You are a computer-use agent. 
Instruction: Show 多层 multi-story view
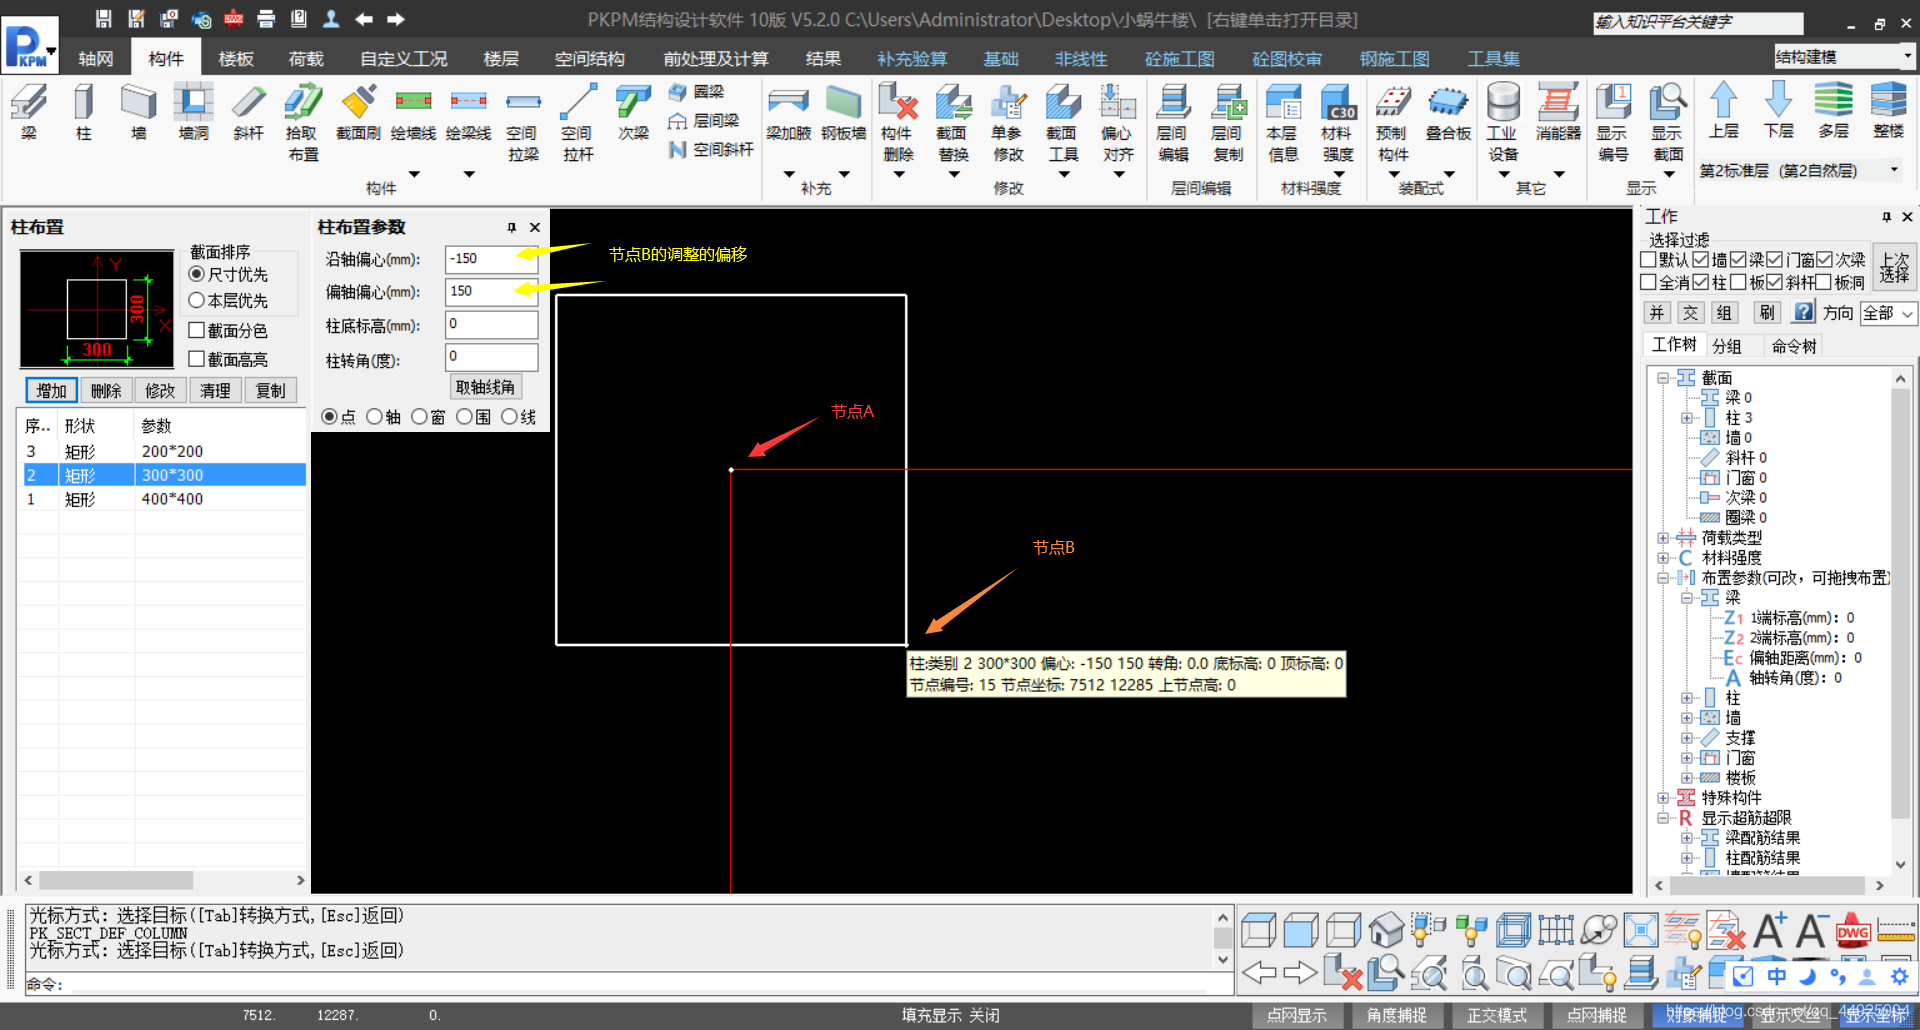[x=1833, y=110]
